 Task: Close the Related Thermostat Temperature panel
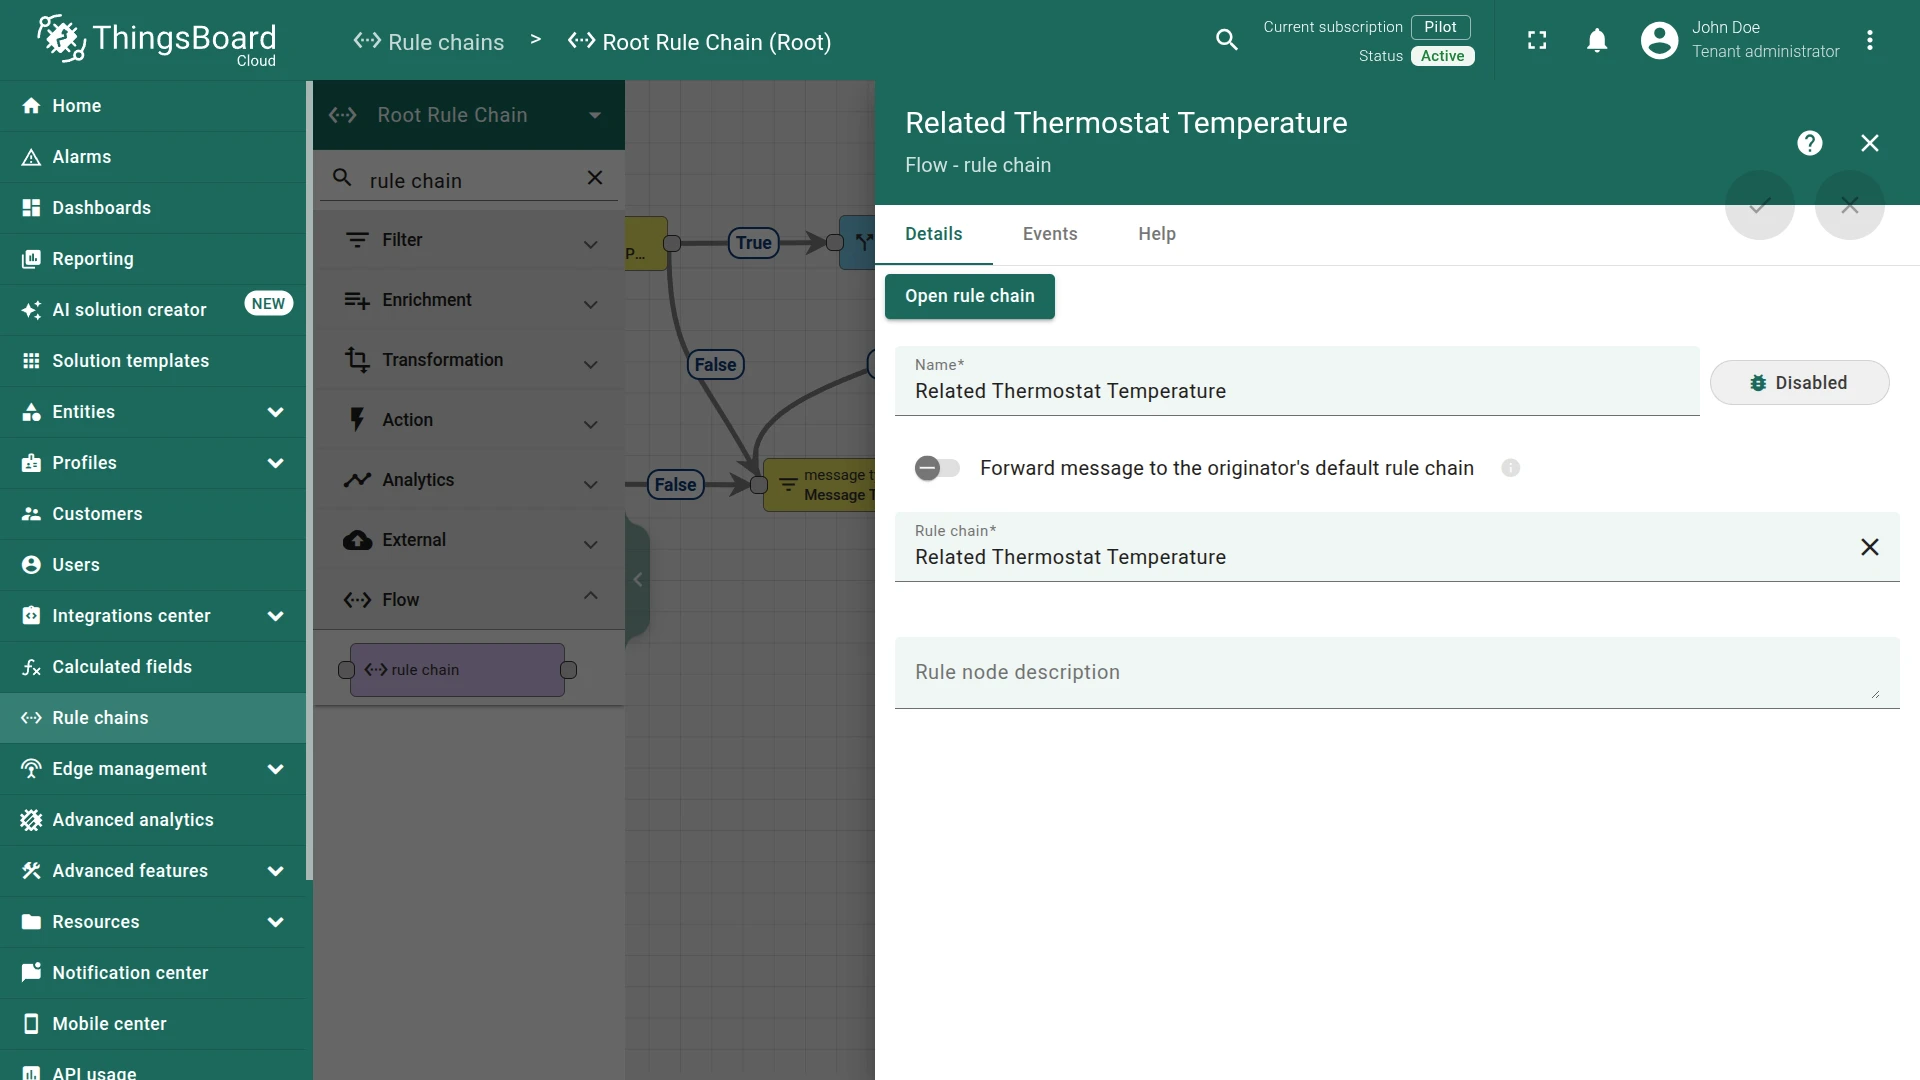[1869, 143]
